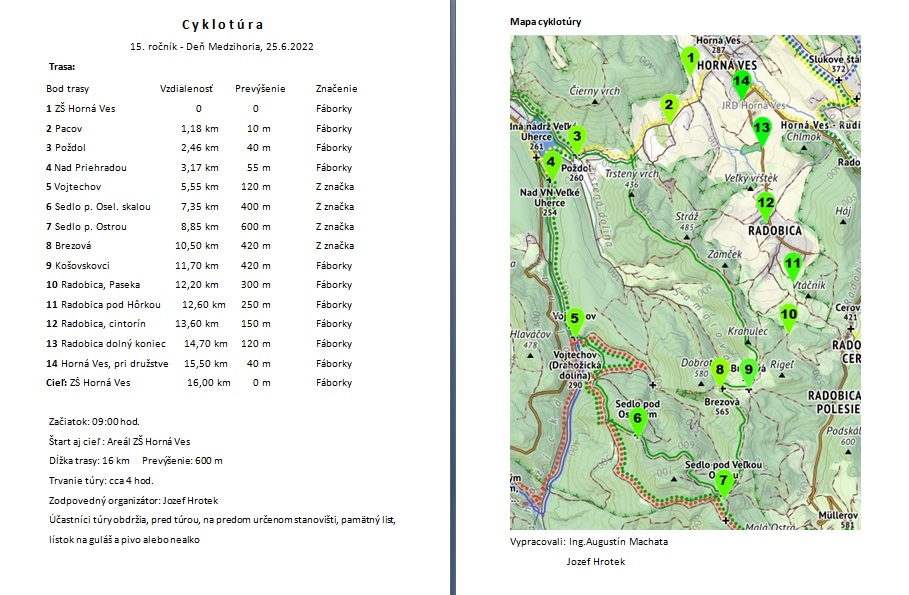Screen dimensions: 909x595
Task: Click the 'Vzdialenosť' column header
Action: pyautogui.click(x=187, y=89)
